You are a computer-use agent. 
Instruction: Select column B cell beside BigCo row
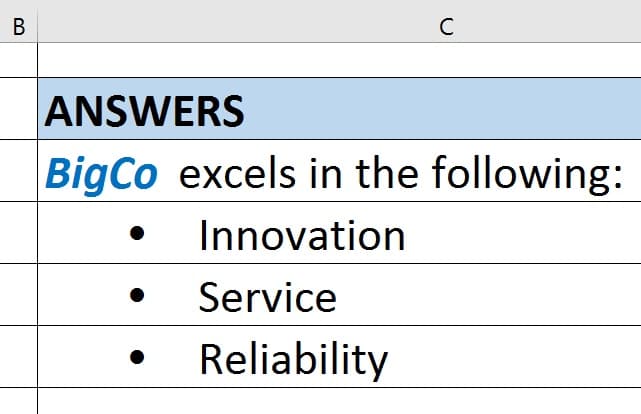coord(18,170)
